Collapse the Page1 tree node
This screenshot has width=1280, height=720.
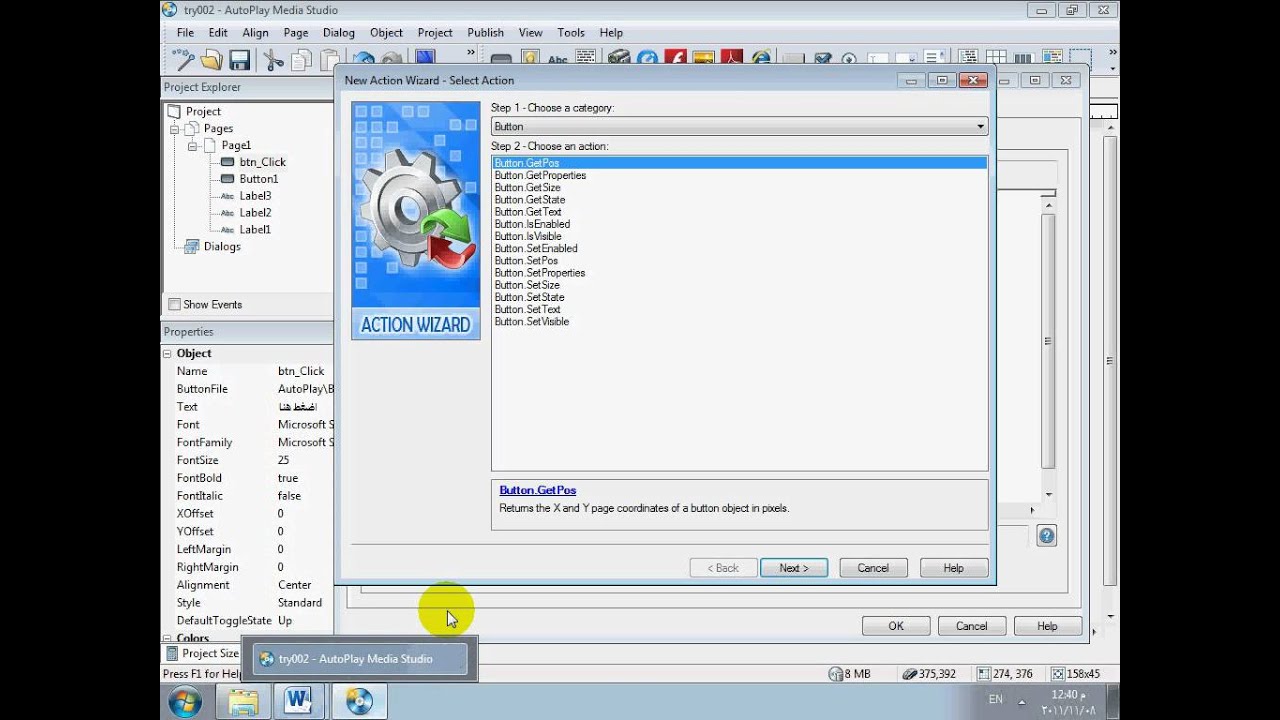pos(191,146)
